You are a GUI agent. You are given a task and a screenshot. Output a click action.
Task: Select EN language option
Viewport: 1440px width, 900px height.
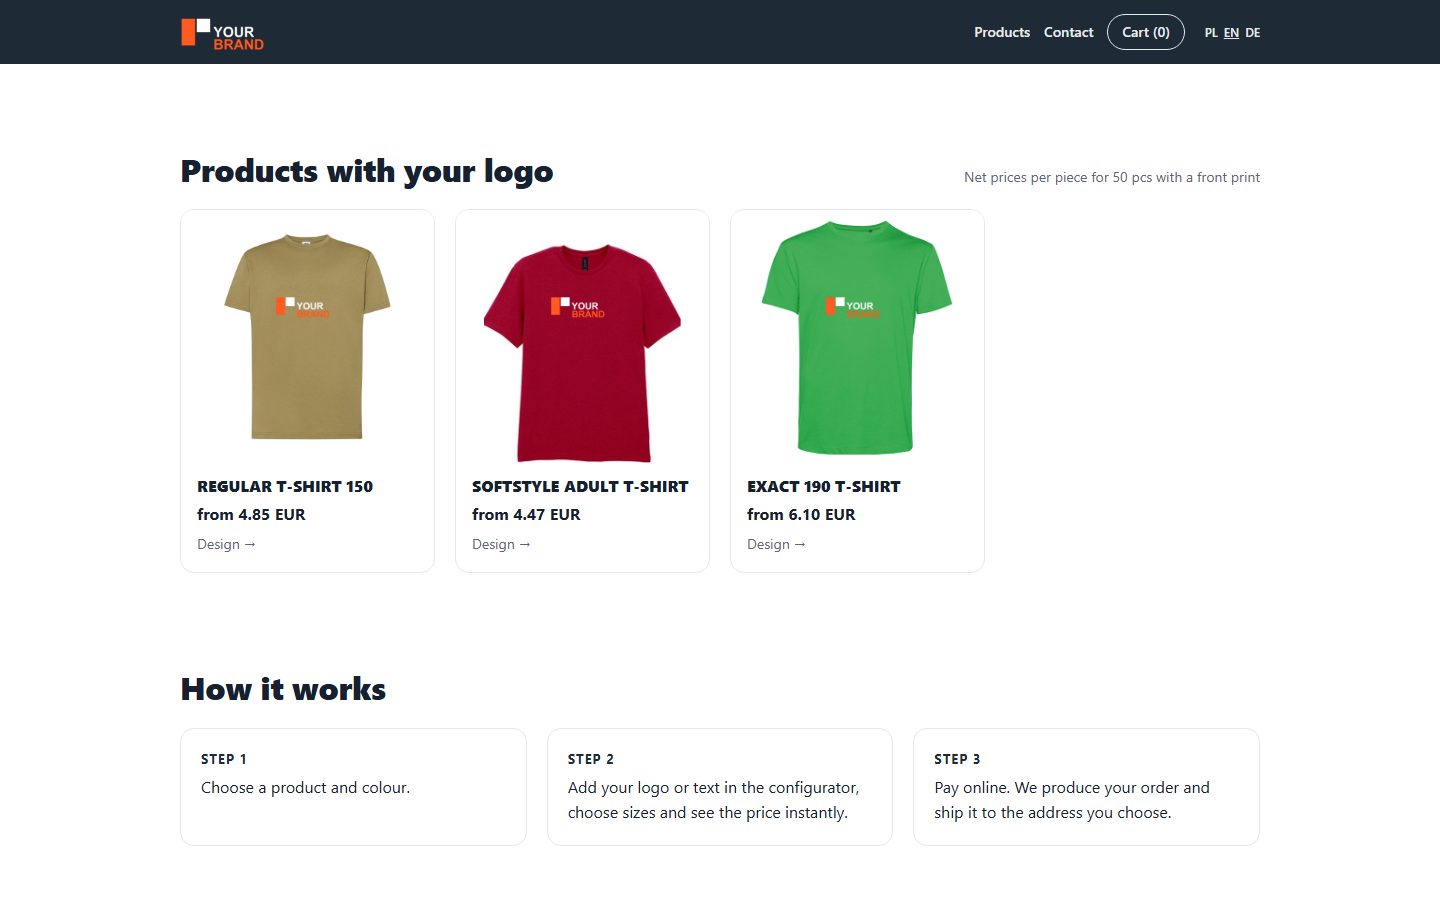1231,33
